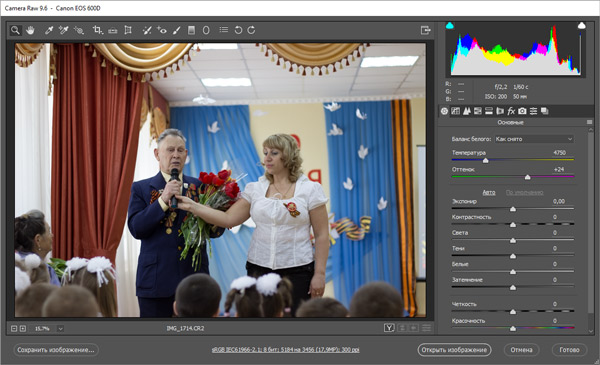
Task: Click Открыть изображение button
Action: tap(454, 350)
